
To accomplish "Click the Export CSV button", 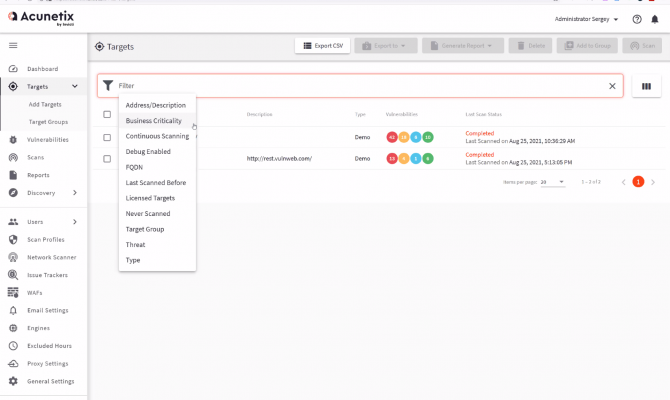I will 323,46.
